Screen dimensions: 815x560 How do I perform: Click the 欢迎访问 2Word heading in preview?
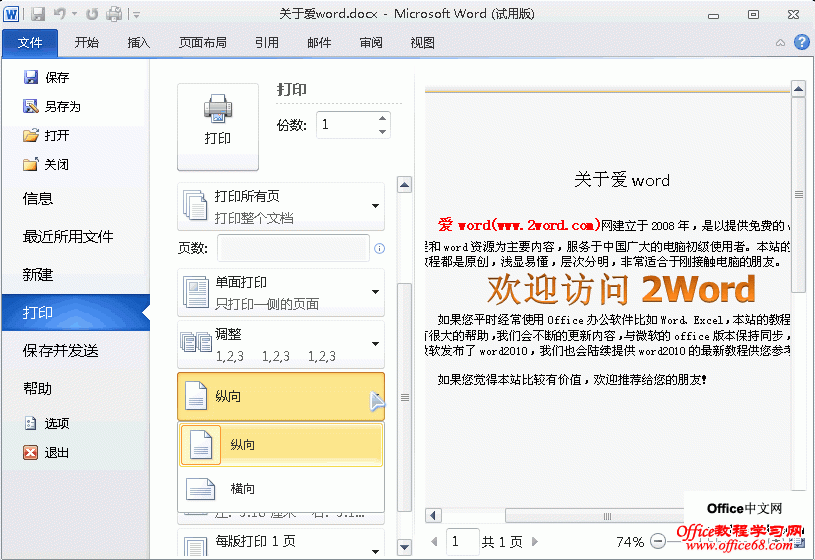pyautogui.click(x=622, y=289)
